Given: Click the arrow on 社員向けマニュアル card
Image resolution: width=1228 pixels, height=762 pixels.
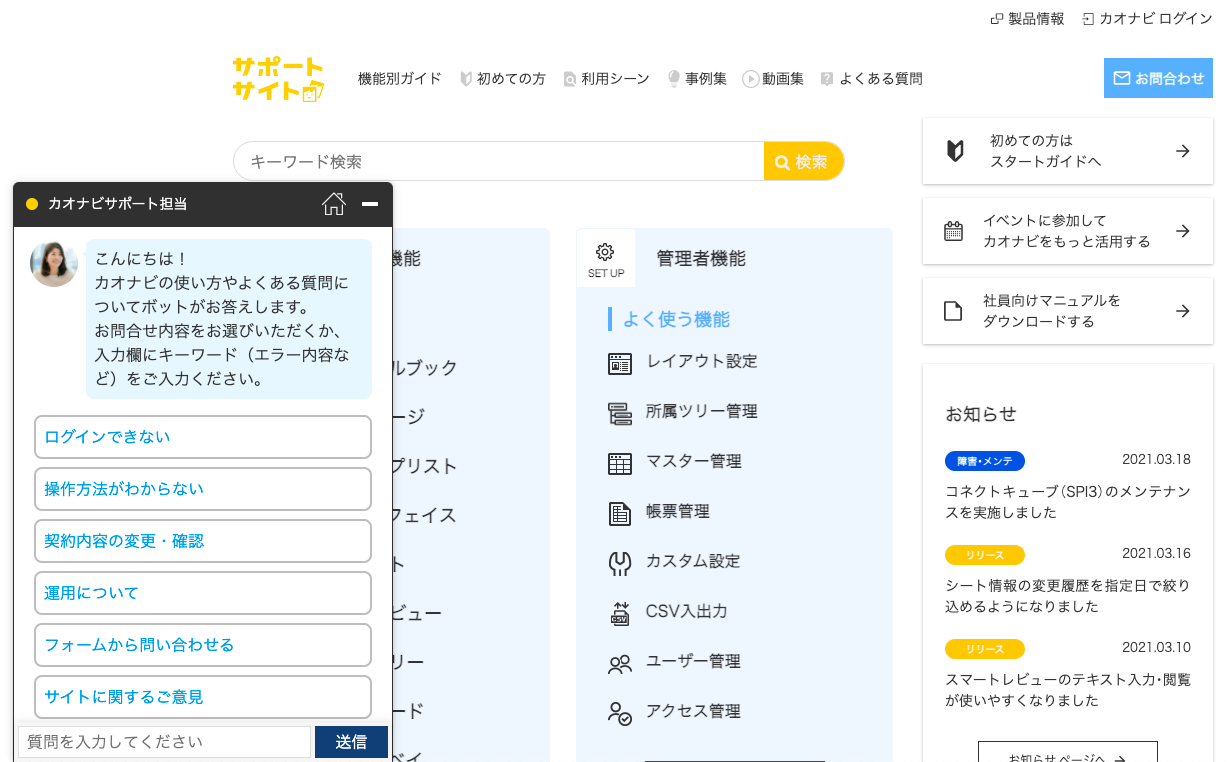Looking at the screenshot, I should [x=1183, y=311].
